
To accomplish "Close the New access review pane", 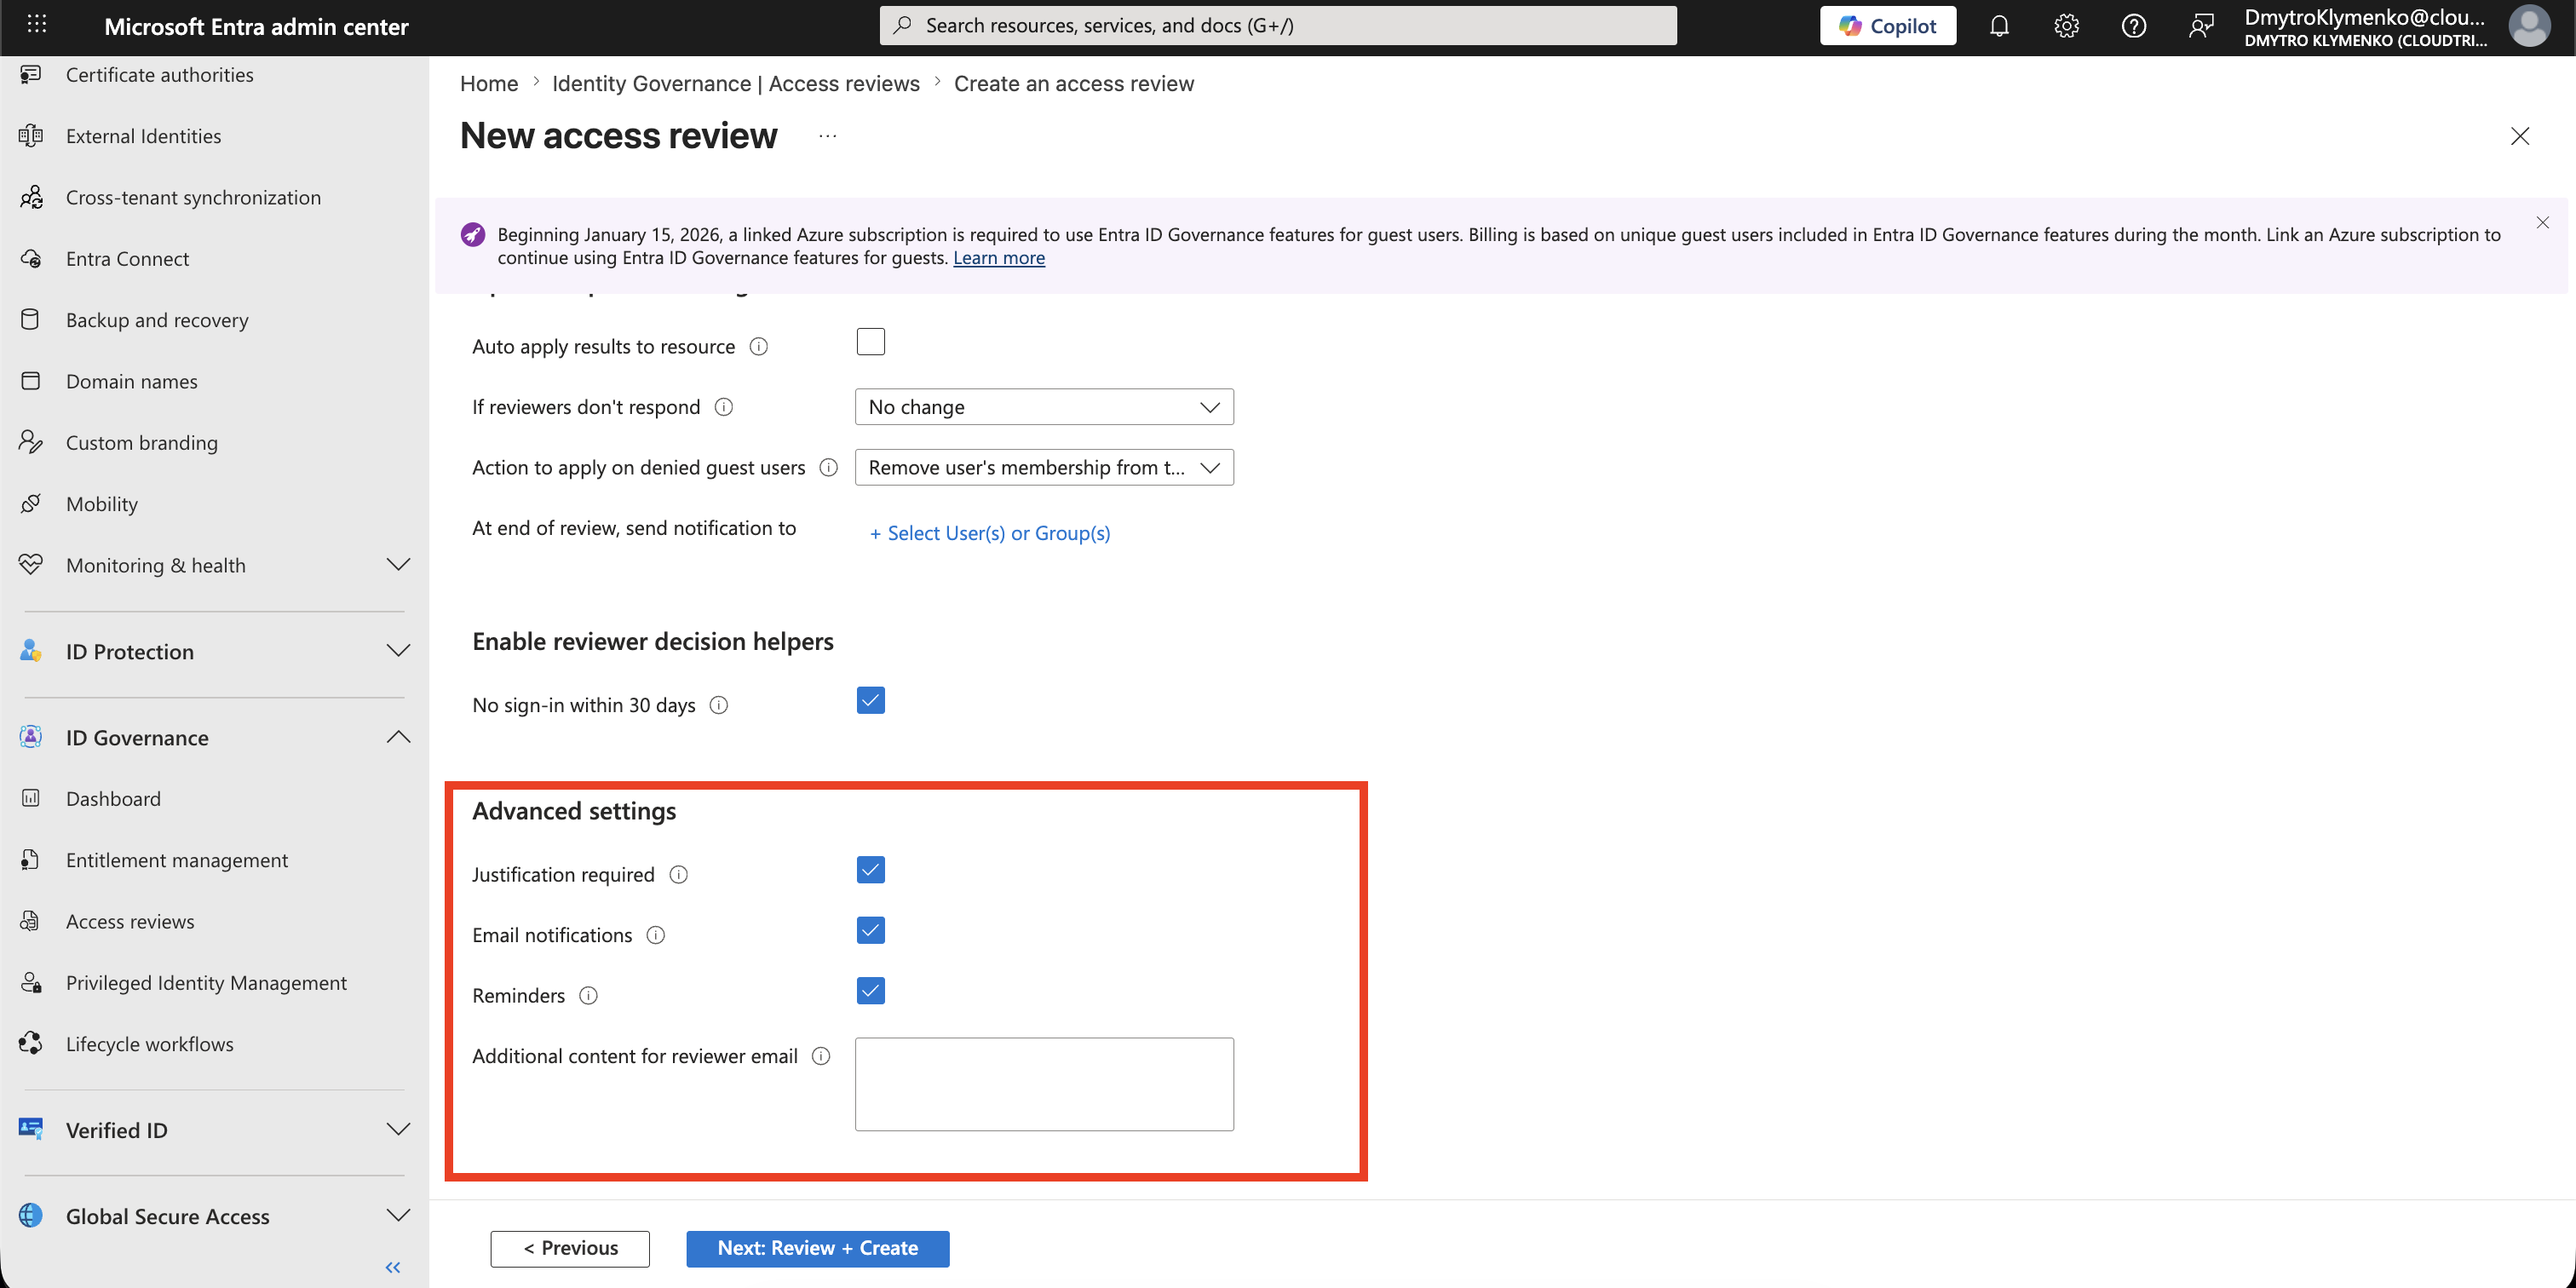I will [x=2520, y=136].
